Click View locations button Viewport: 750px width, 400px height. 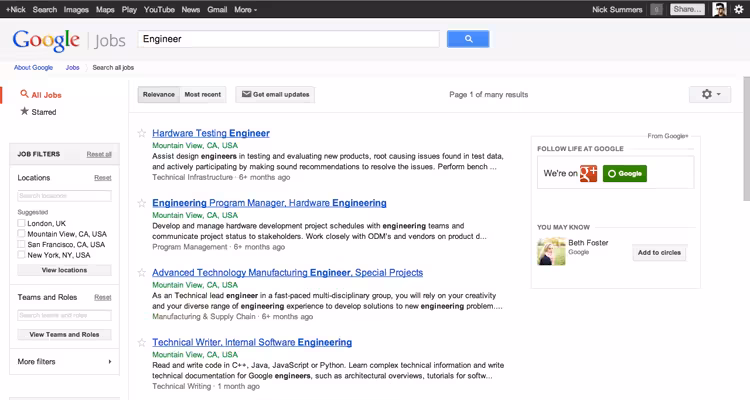click(65, 270)
